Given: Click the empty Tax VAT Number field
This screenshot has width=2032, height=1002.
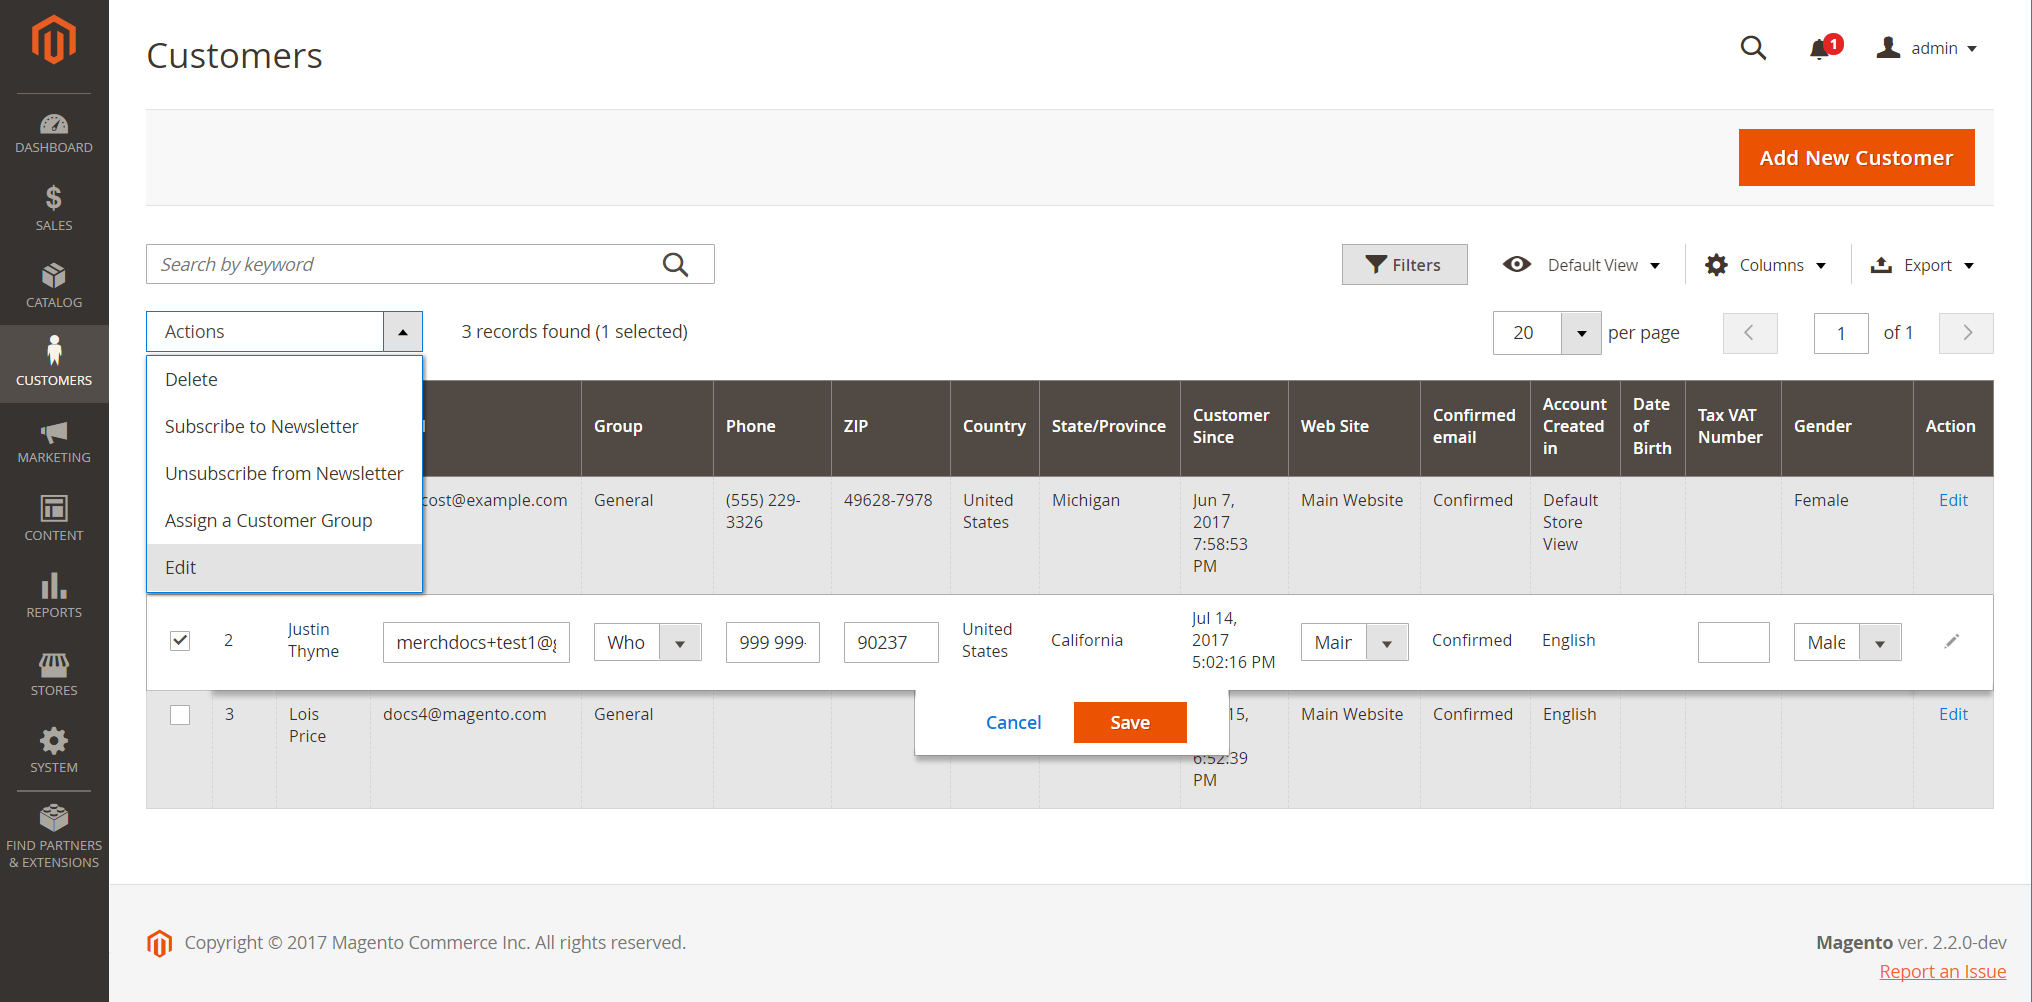Looking at the screenshot, I should (1733, 642).
